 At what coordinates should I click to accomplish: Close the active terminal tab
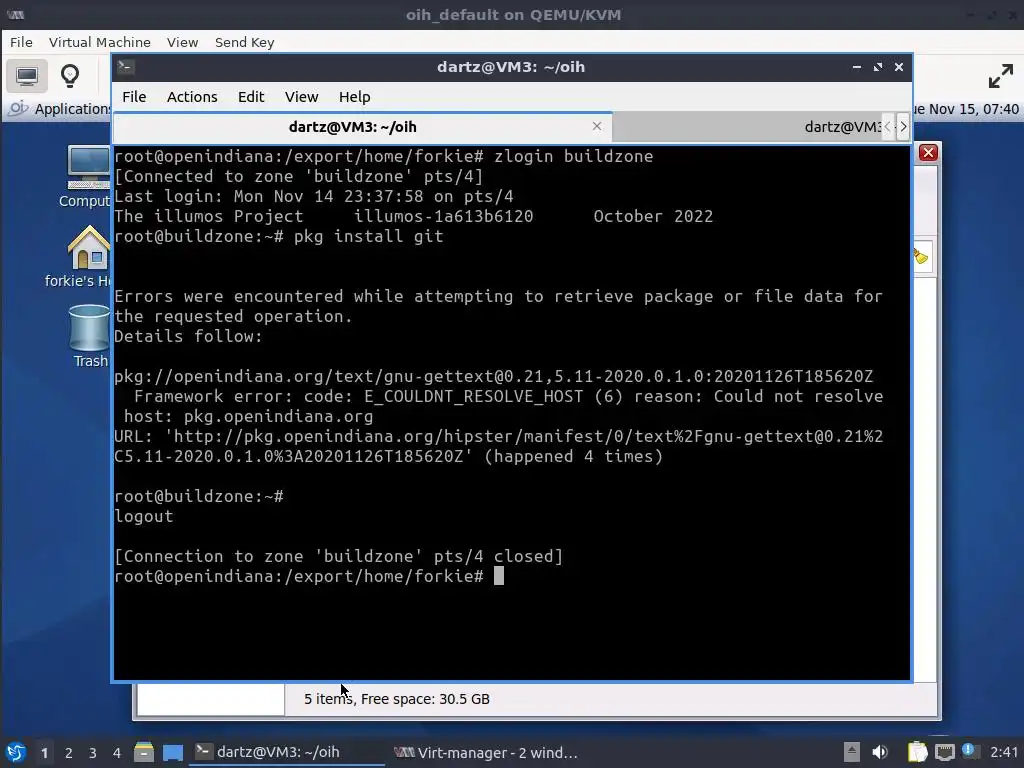(597, 126)
